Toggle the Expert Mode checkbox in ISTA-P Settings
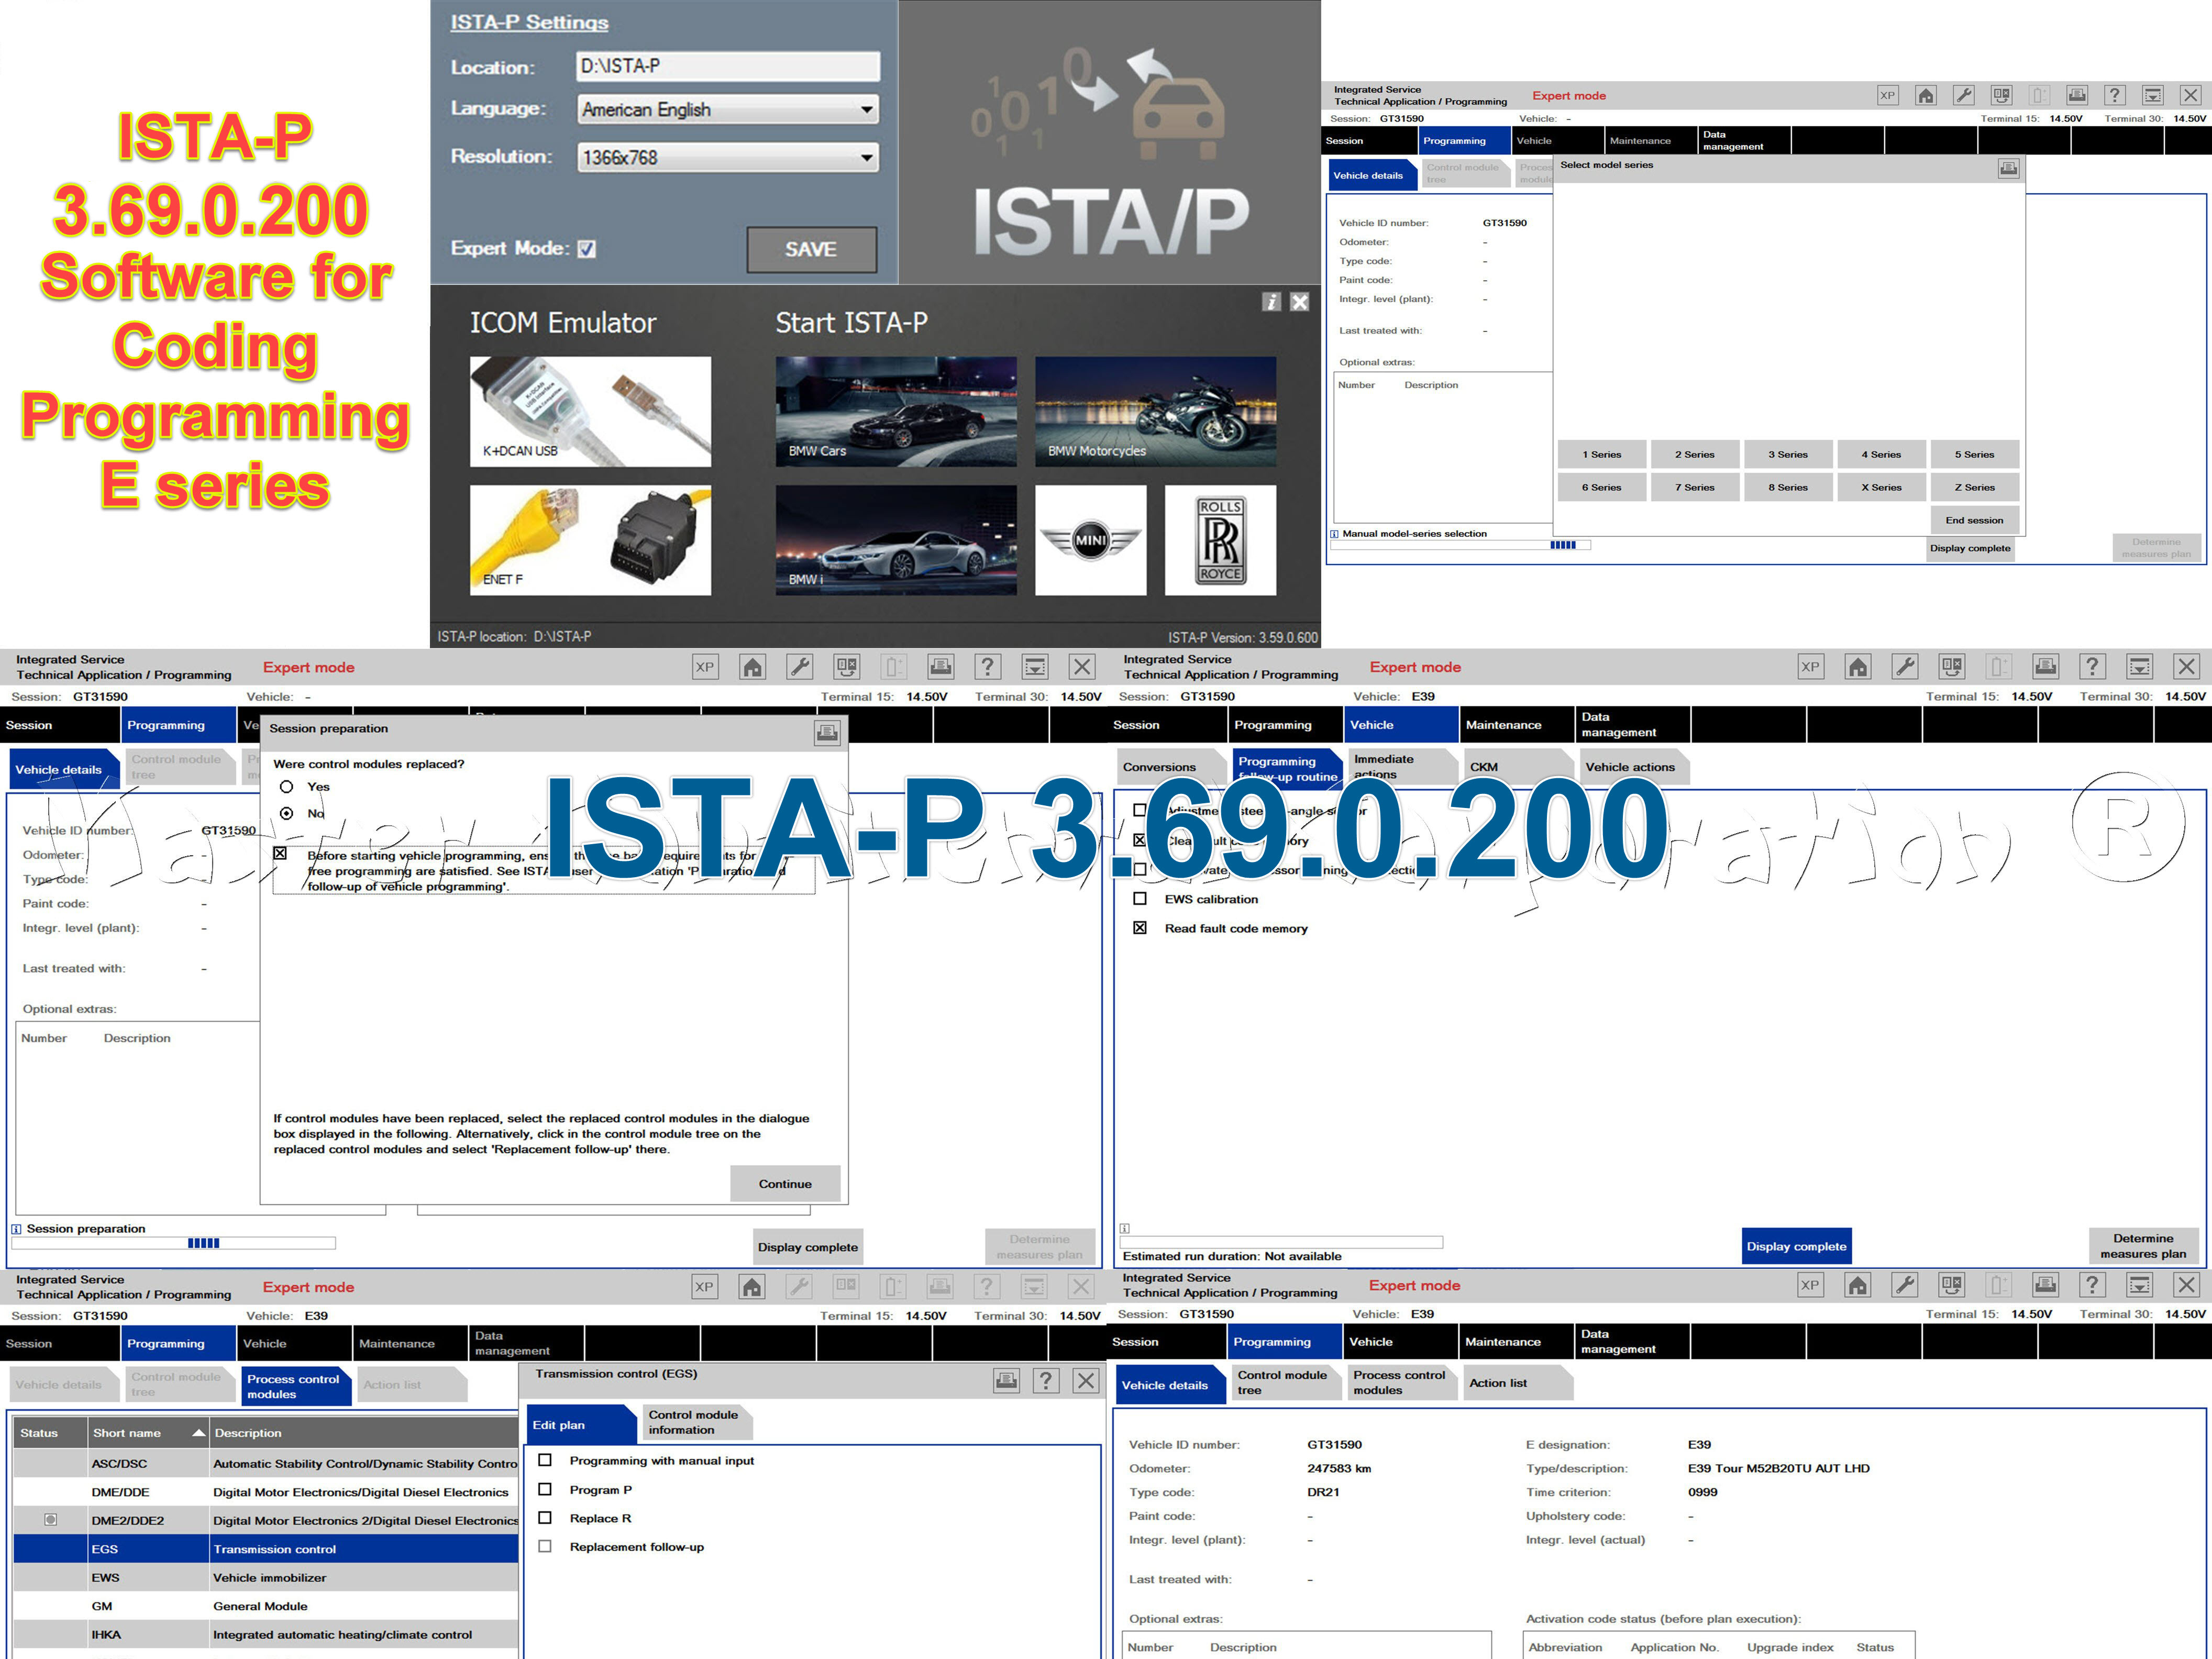Screen dimensions: 2212x1659 [587, 249]
